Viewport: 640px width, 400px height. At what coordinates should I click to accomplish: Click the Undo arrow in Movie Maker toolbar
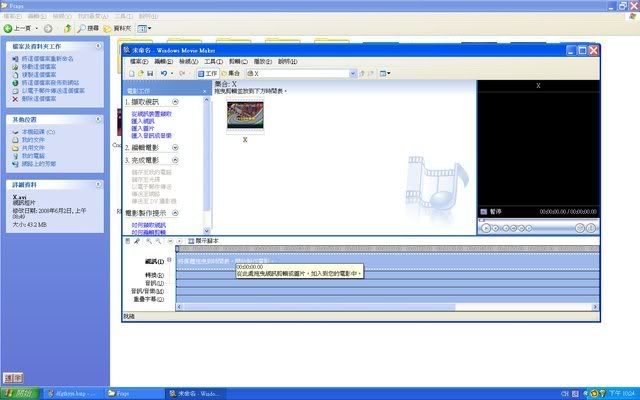[x=163, y=73]
